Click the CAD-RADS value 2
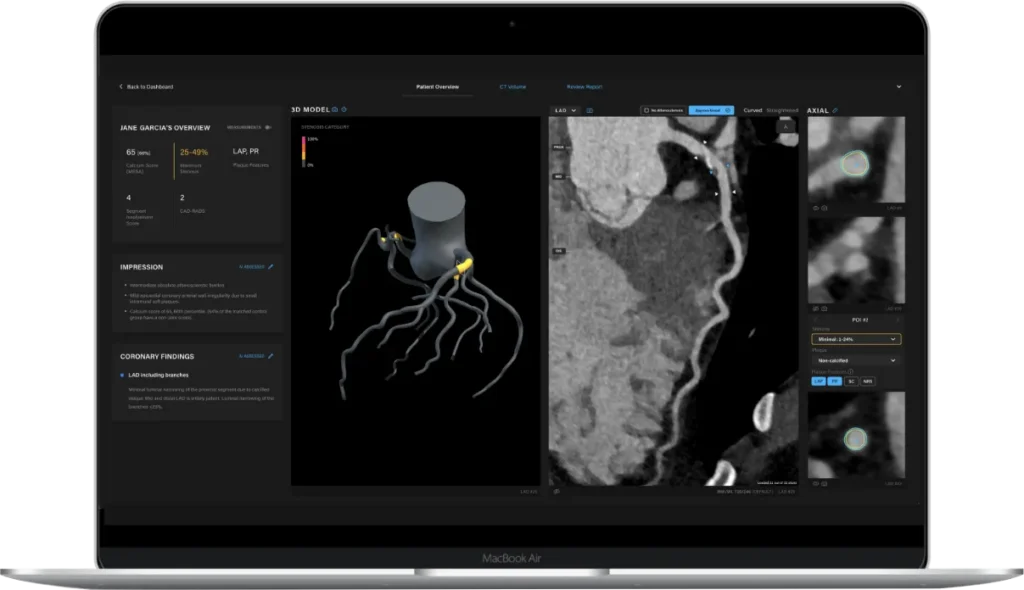Viewport: 1024px width, 590px height. tap(182, 197)
